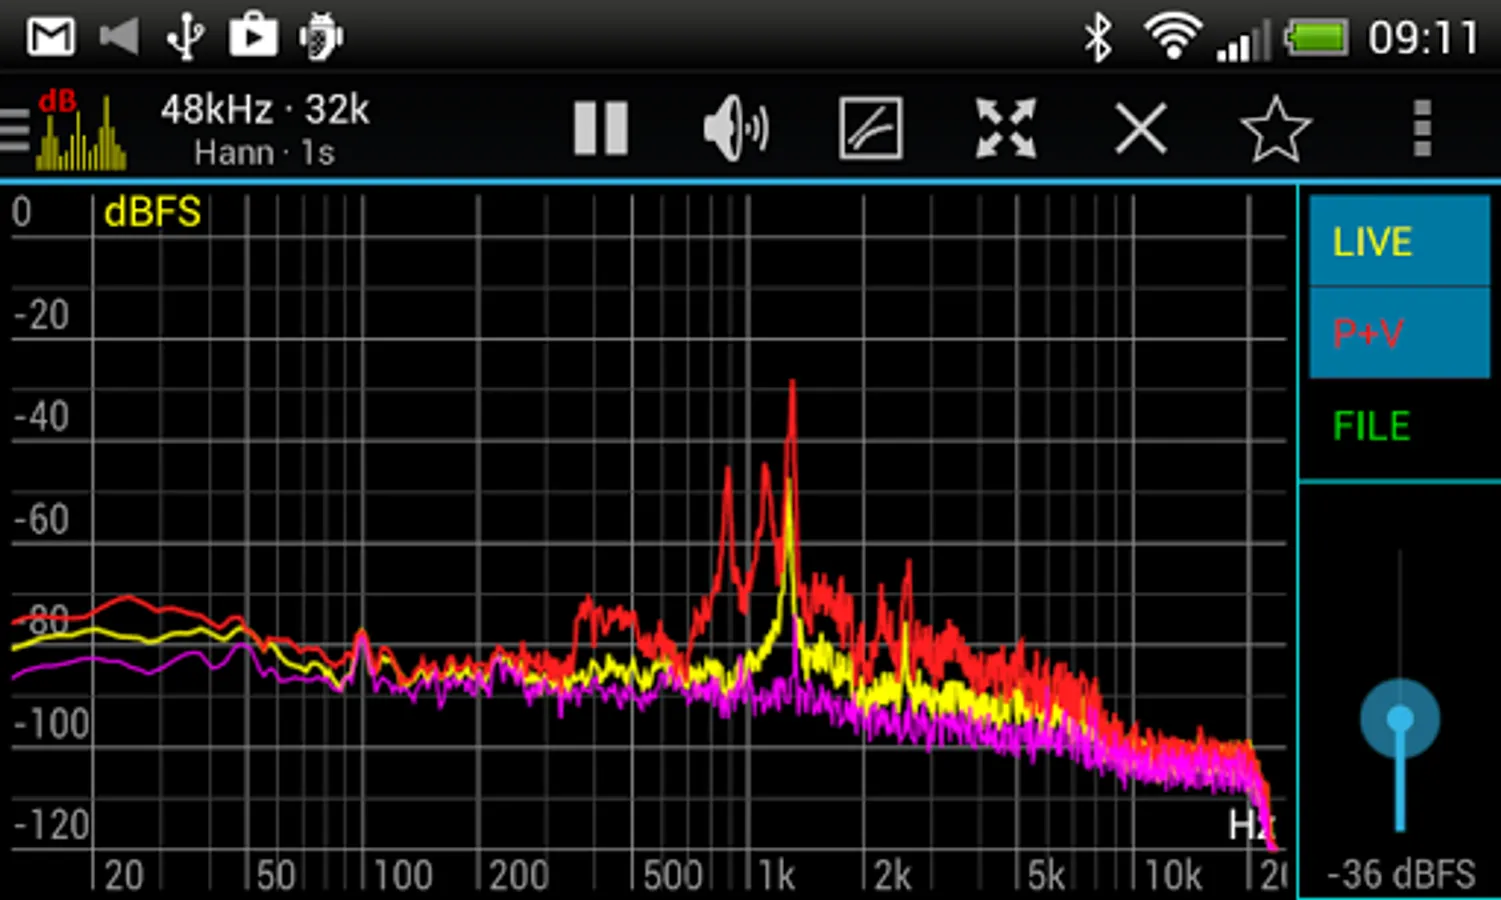Open the 48kHz · 32k sampling settings

click(x=265, y=109)
